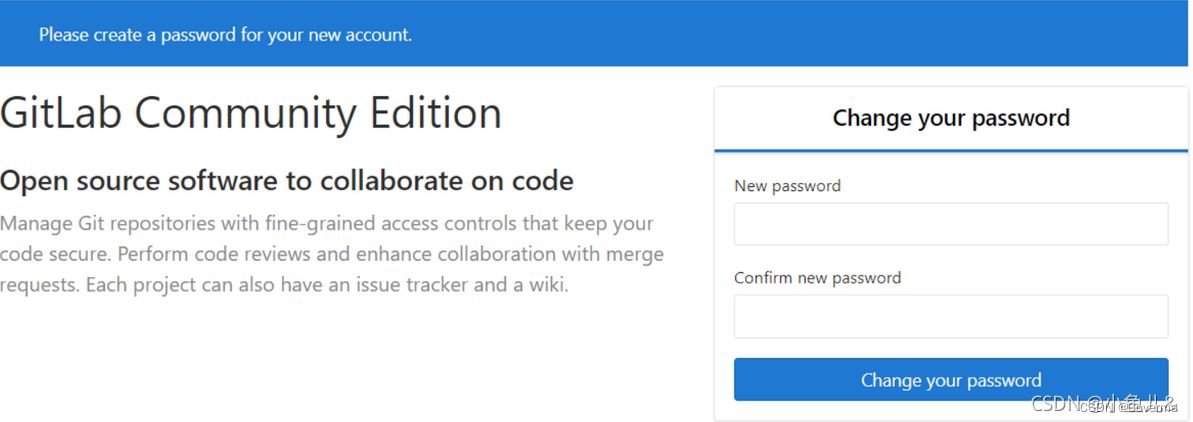This screenshot has width=1193, height=422.
Task: Click the New password label
Action: coord(787,186)
